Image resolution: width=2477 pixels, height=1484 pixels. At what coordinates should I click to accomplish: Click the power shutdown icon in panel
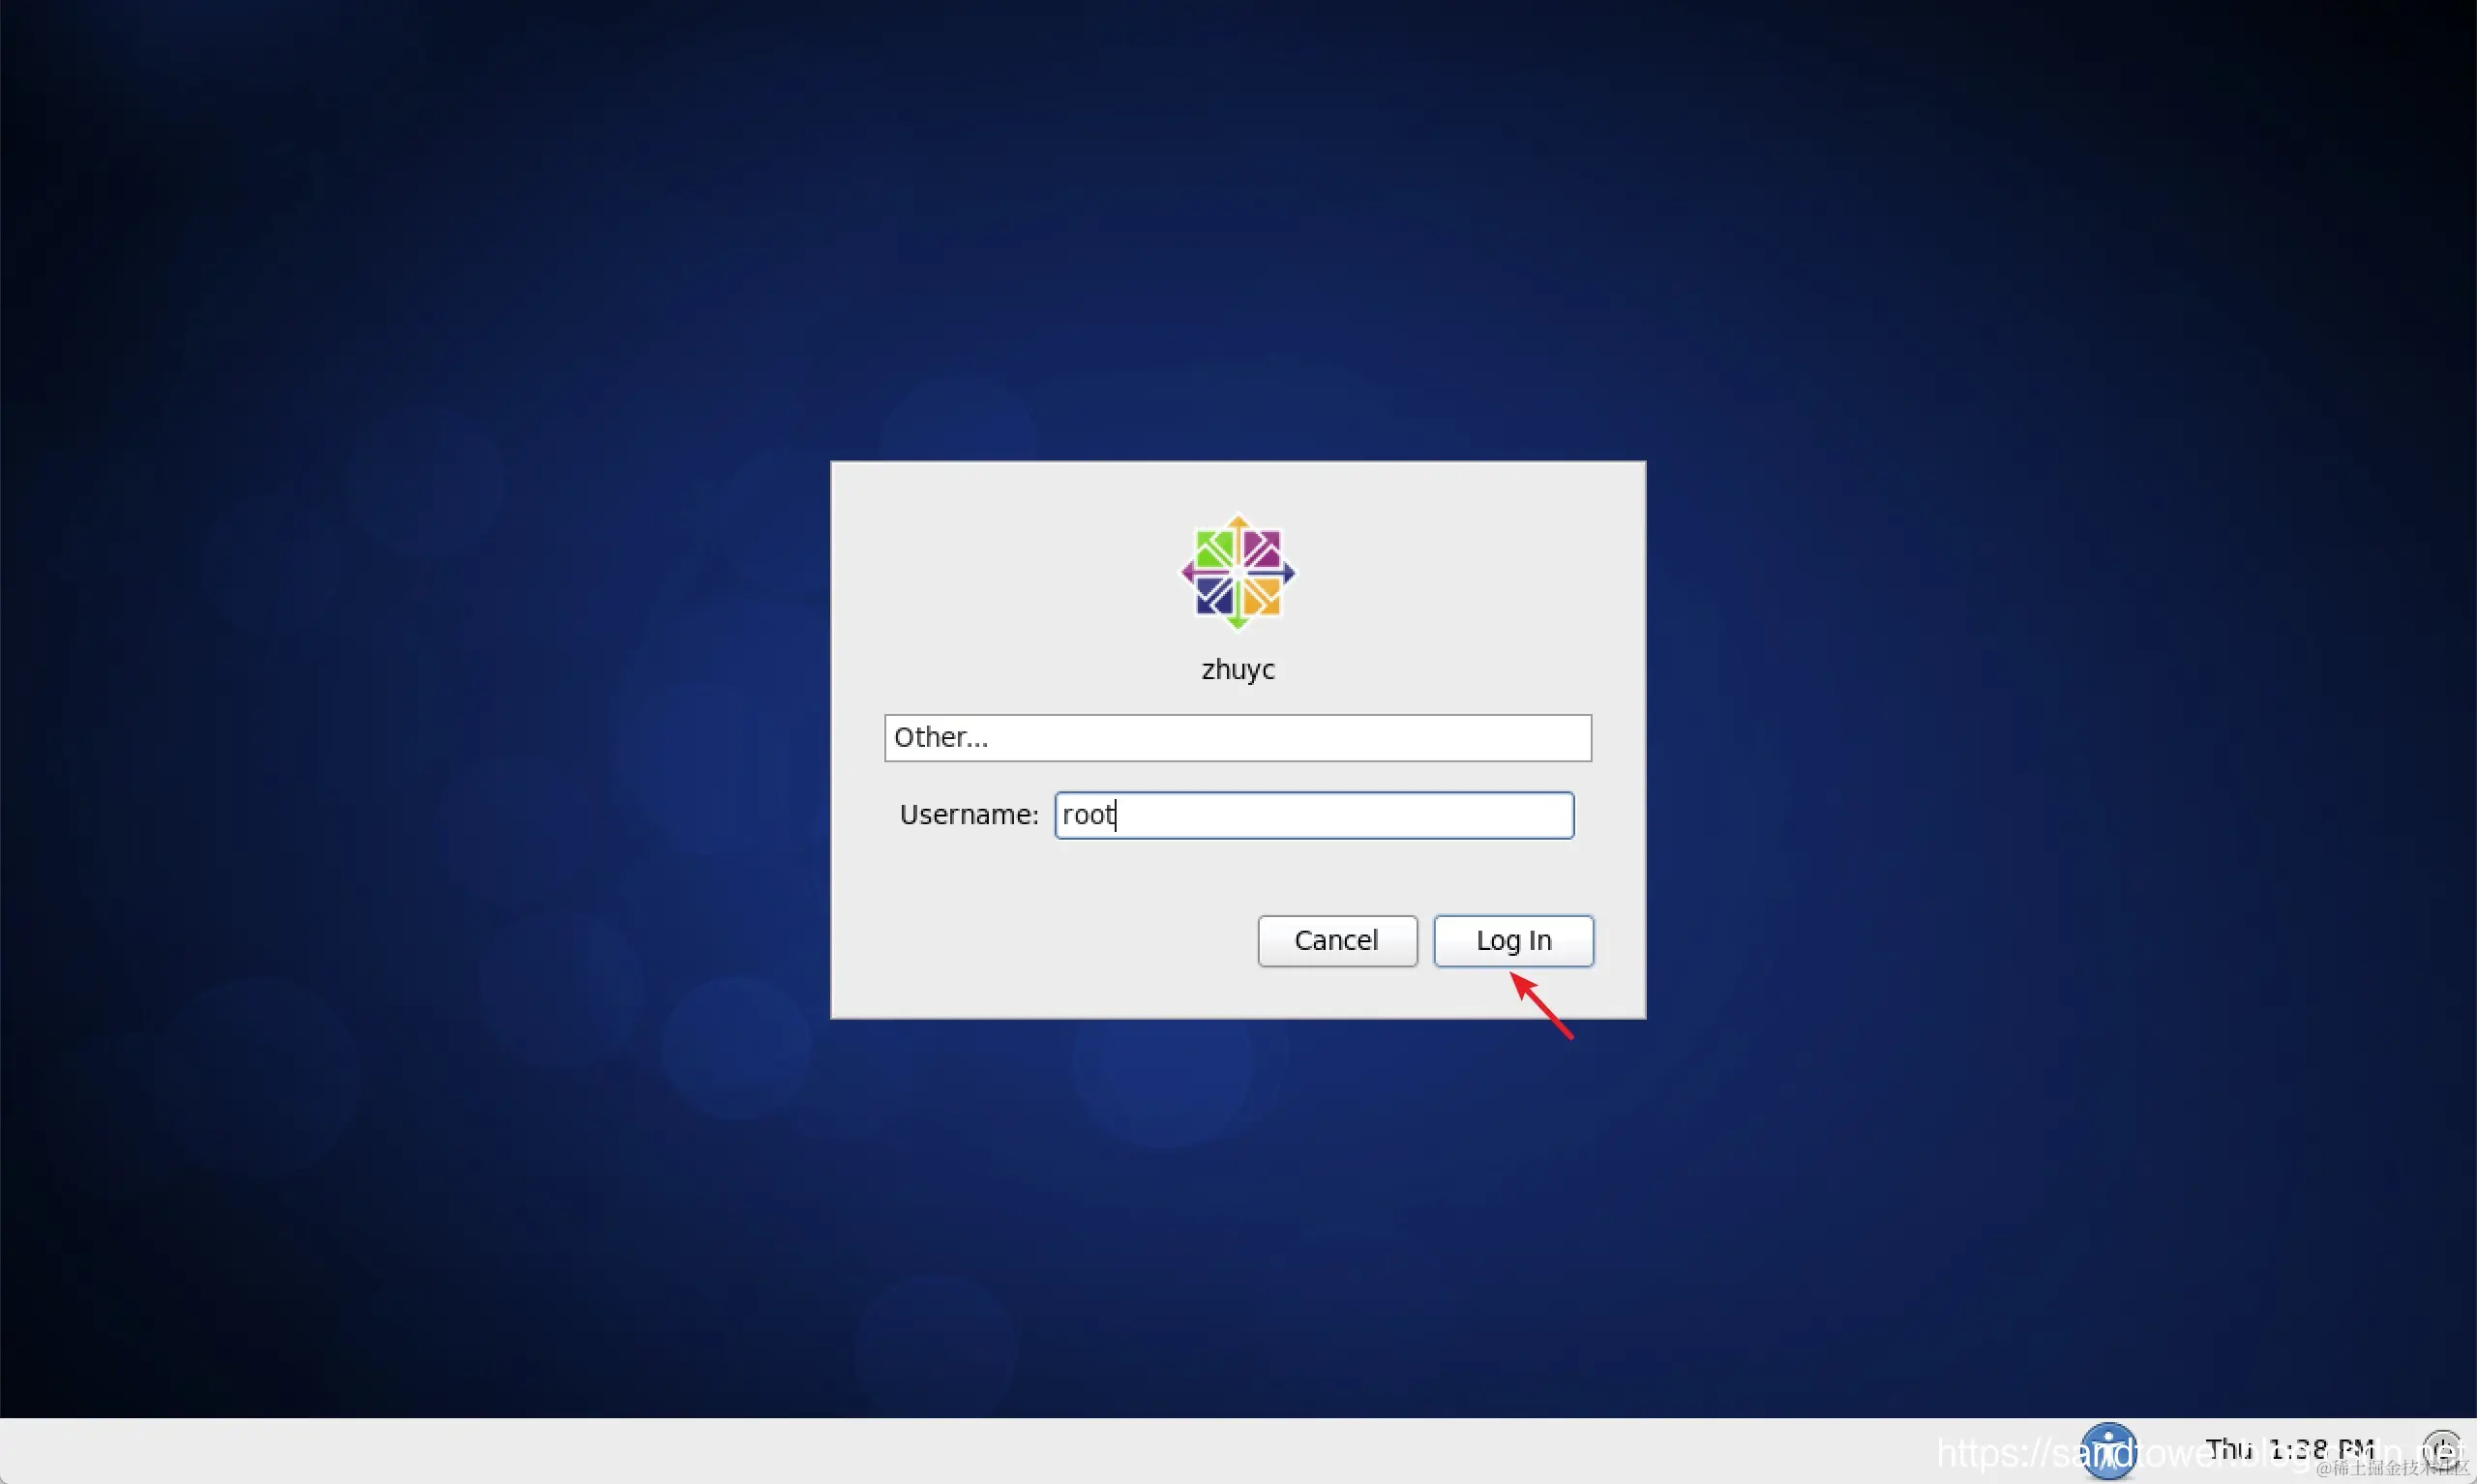coord(2442,1447)
